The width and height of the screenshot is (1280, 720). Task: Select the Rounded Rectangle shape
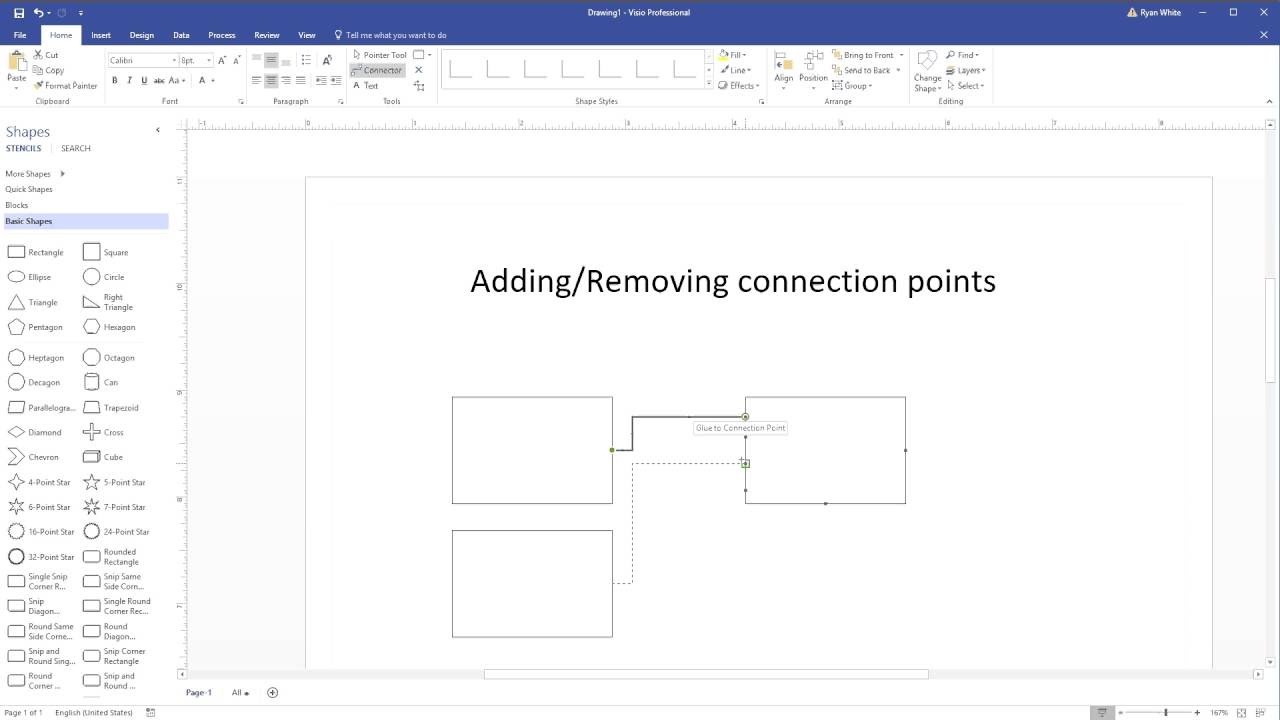(x=111, y=557)
